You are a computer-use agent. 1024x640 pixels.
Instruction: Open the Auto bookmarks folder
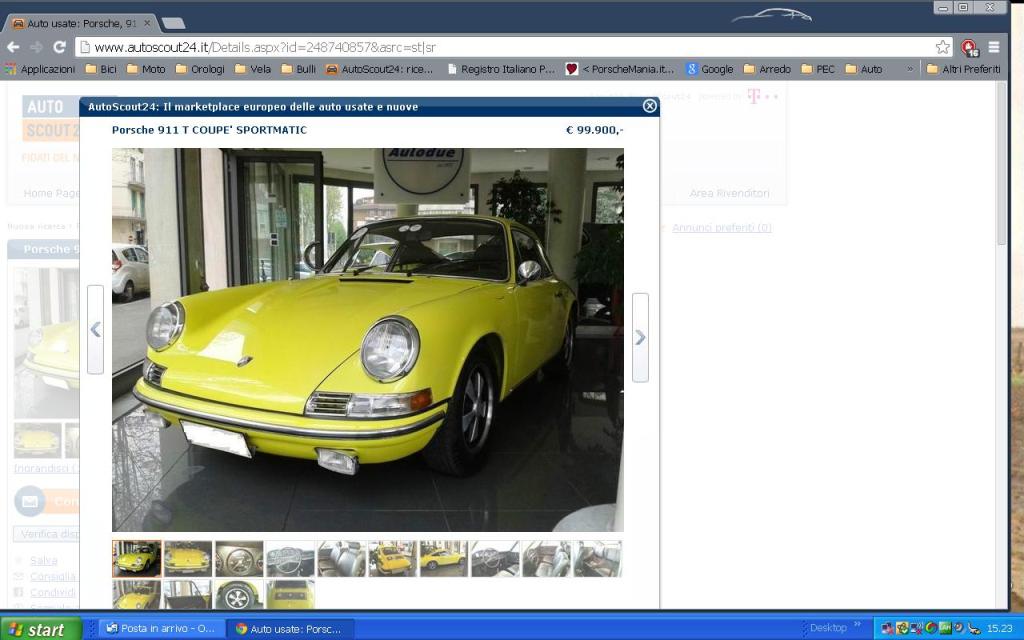863,69
